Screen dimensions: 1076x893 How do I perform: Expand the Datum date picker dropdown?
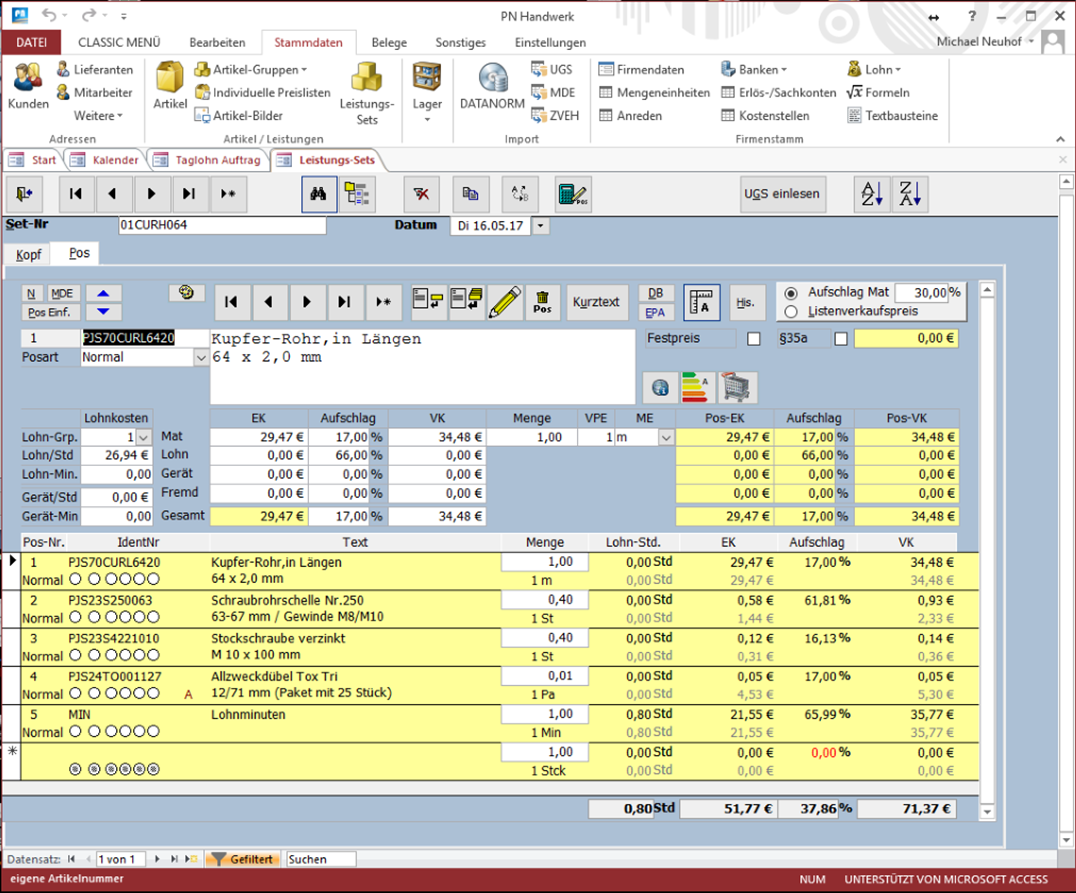pos(541,226)
